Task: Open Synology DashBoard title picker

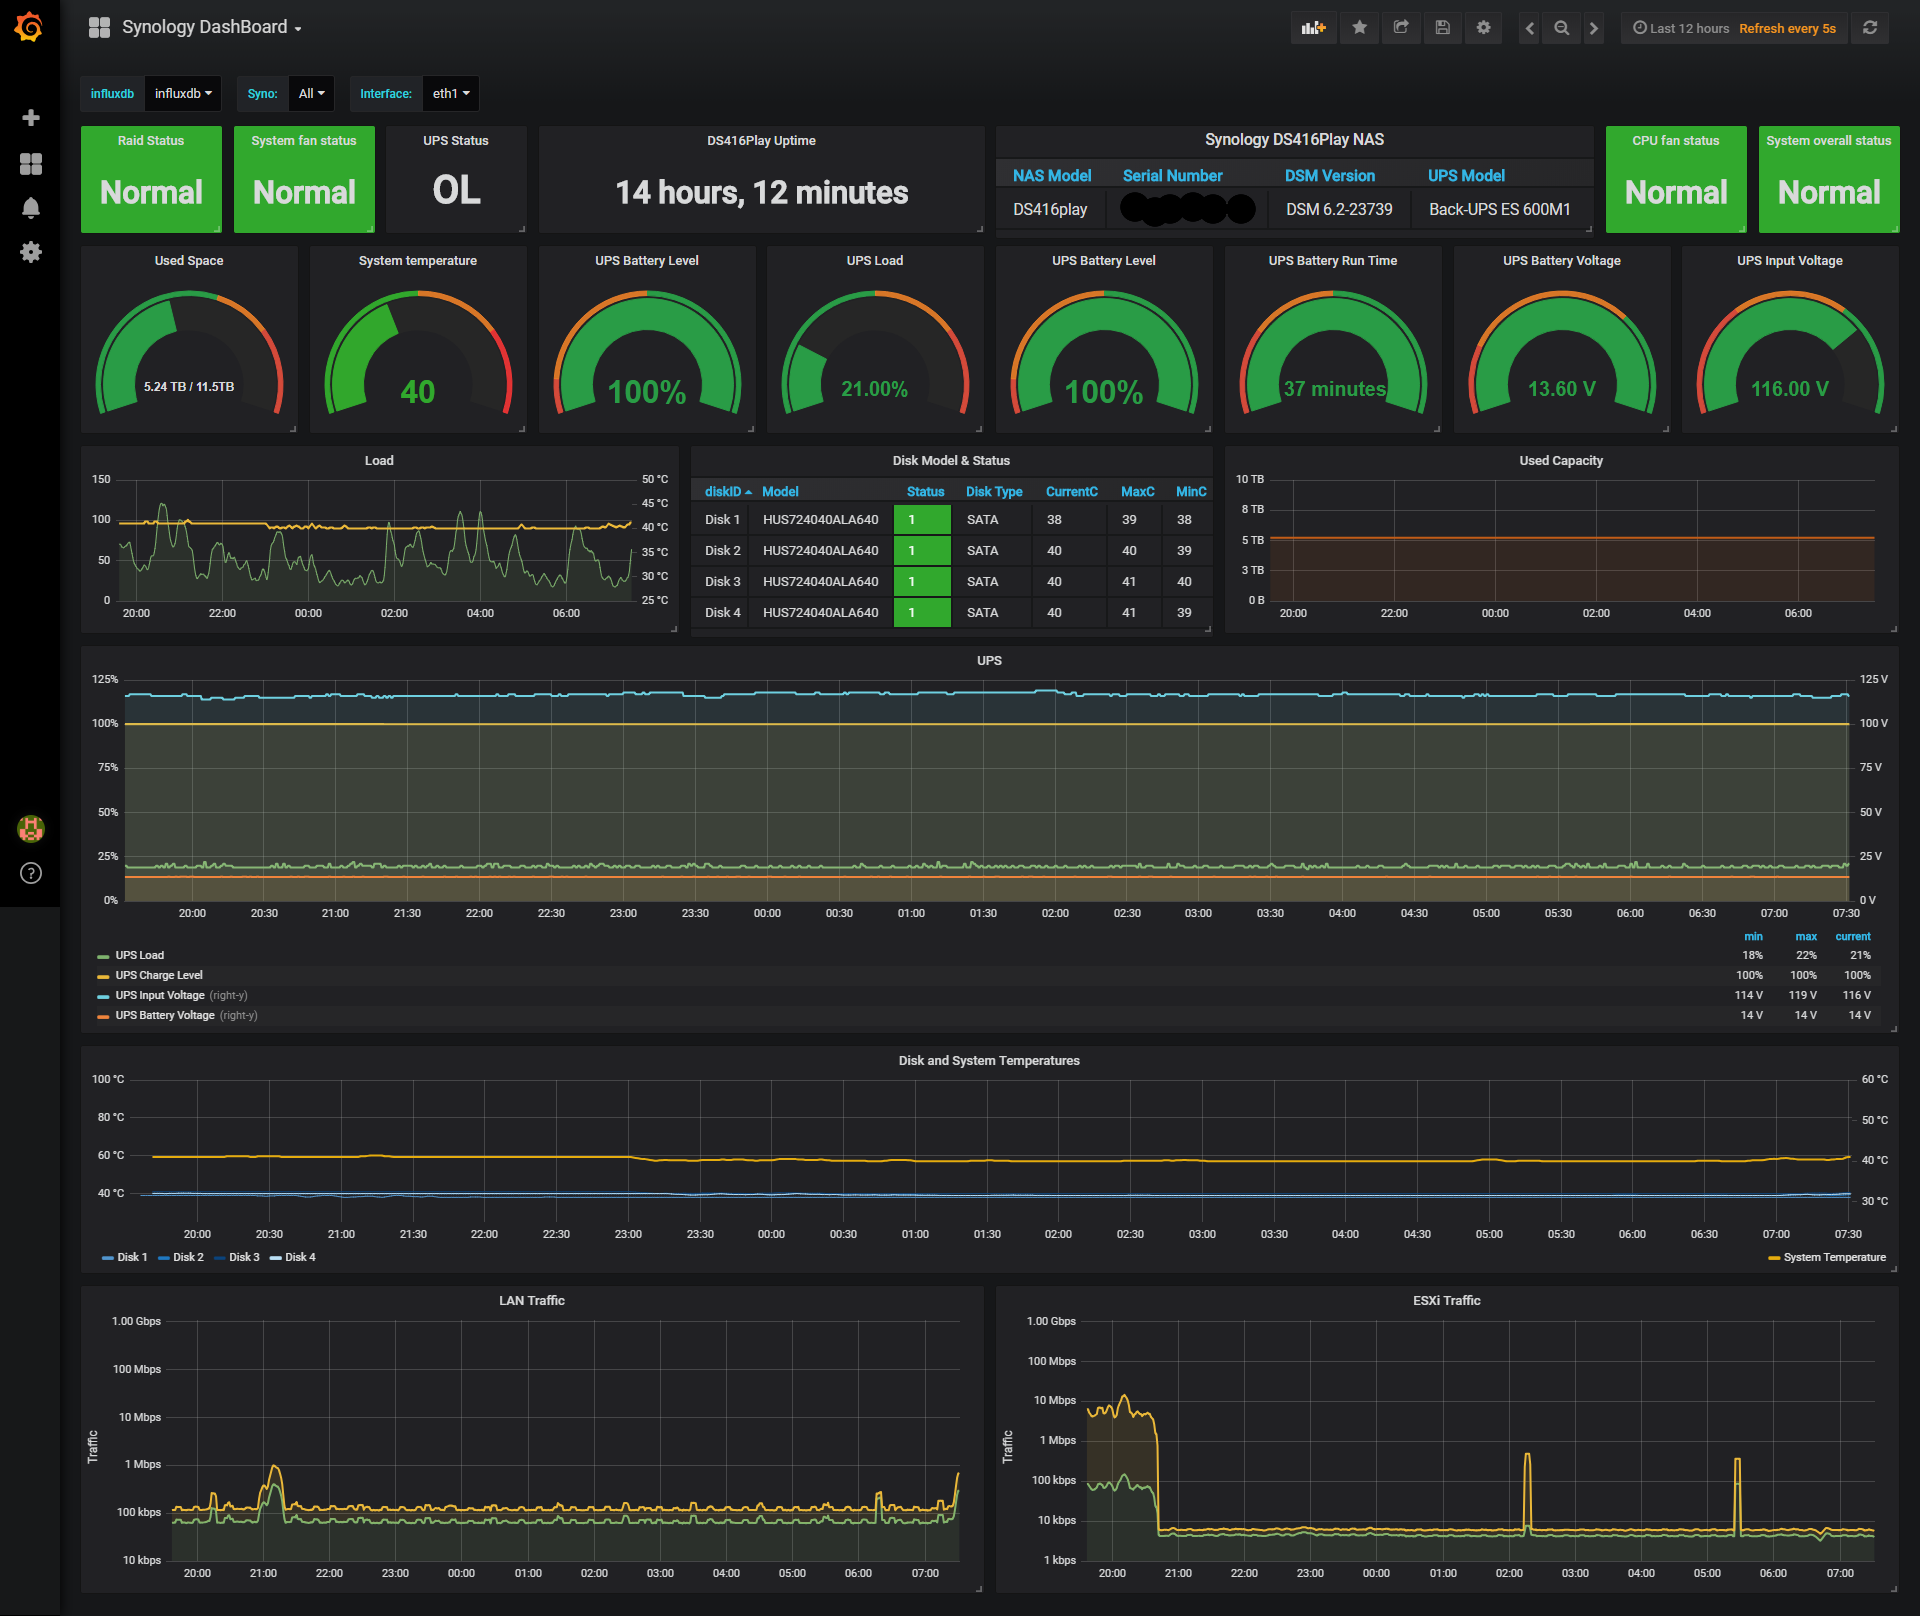Action: pyautogui.click(x=205, y=27)
